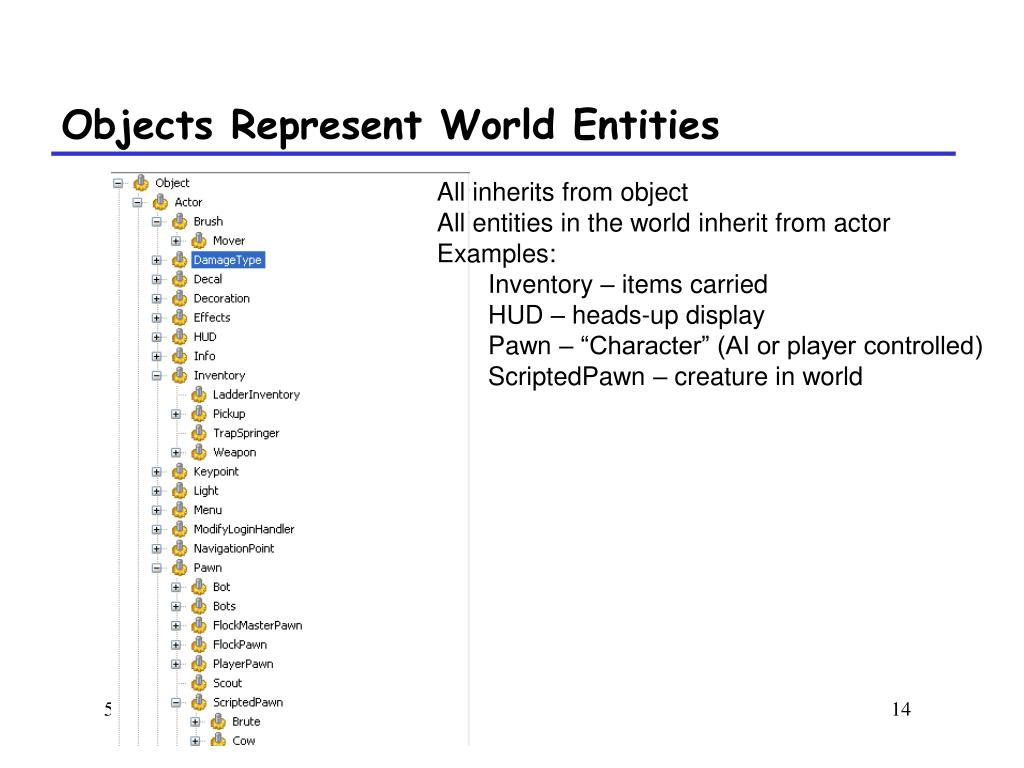Select the TrapSpringer class row

[246, 433]
